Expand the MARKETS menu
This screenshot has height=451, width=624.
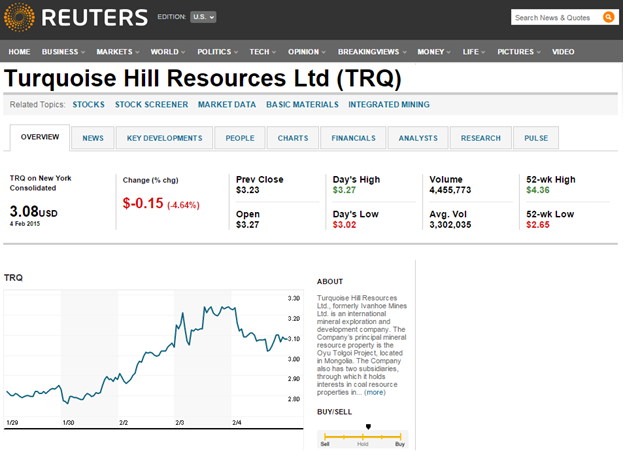118,52
